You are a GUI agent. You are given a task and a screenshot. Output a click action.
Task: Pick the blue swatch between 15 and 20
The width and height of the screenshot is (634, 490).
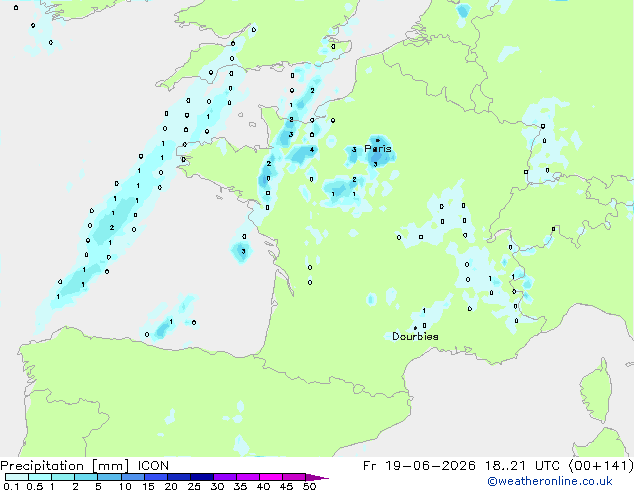coord(156,477)
